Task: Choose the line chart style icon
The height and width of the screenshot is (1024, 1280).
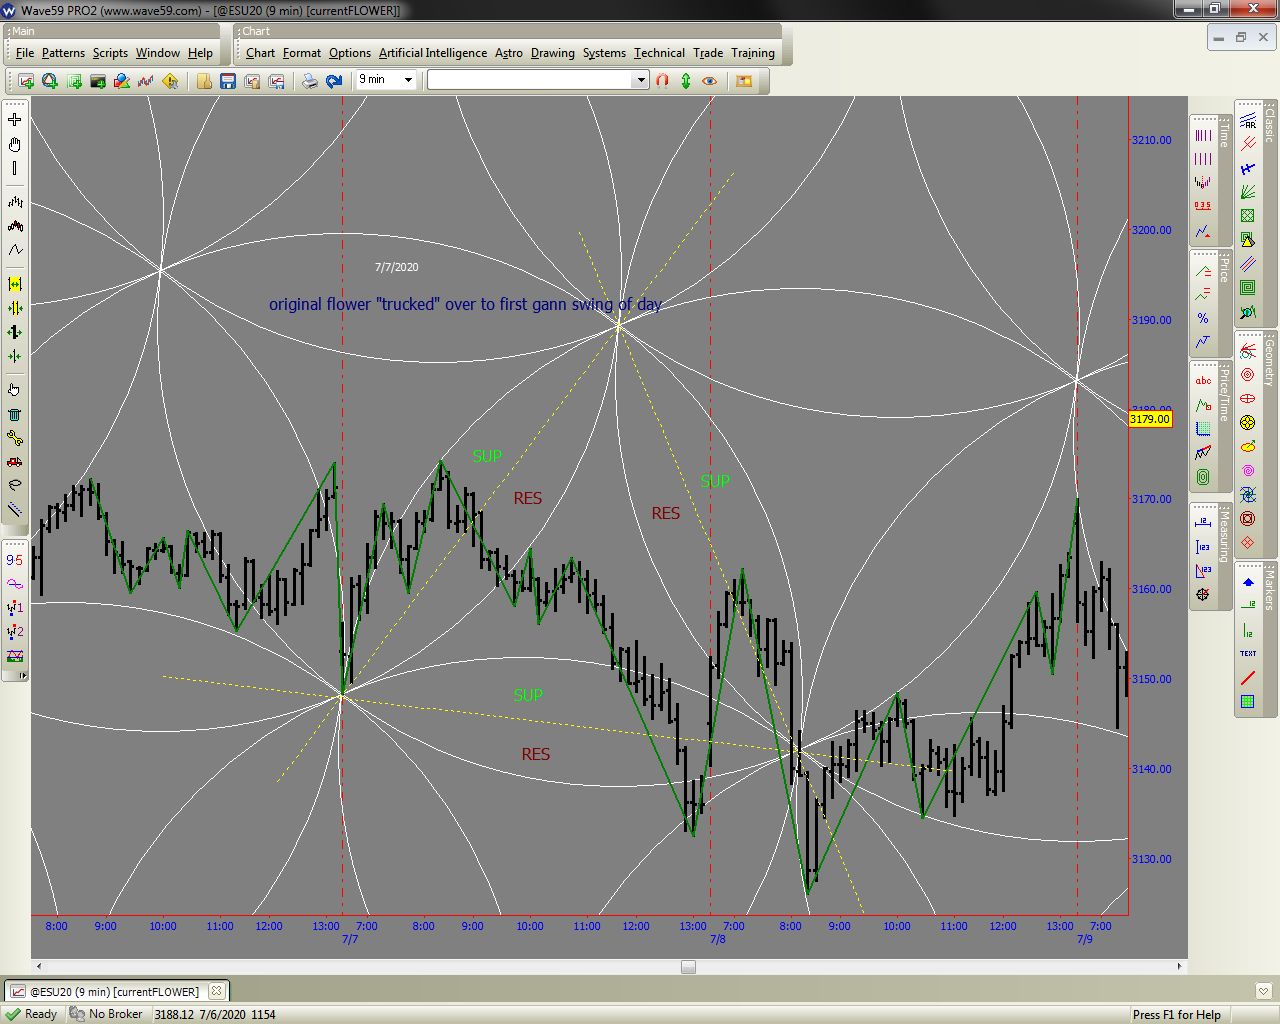Action: 15,250
